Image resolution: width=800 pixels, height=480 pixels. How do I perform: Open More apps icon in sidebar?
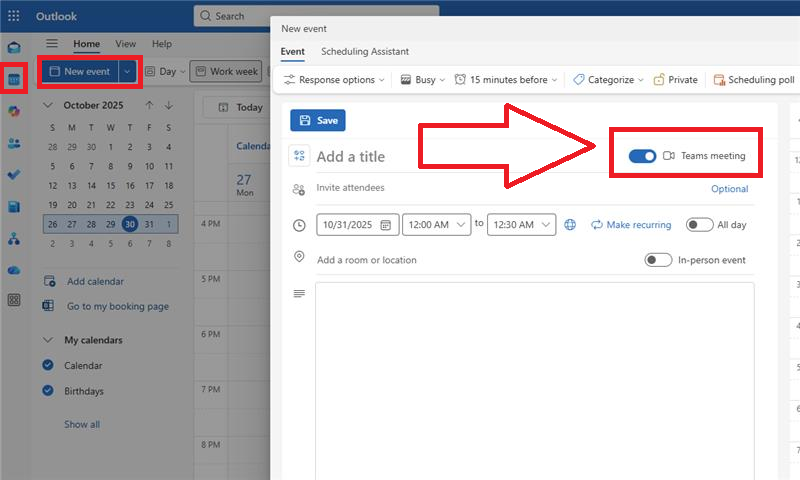14,300
